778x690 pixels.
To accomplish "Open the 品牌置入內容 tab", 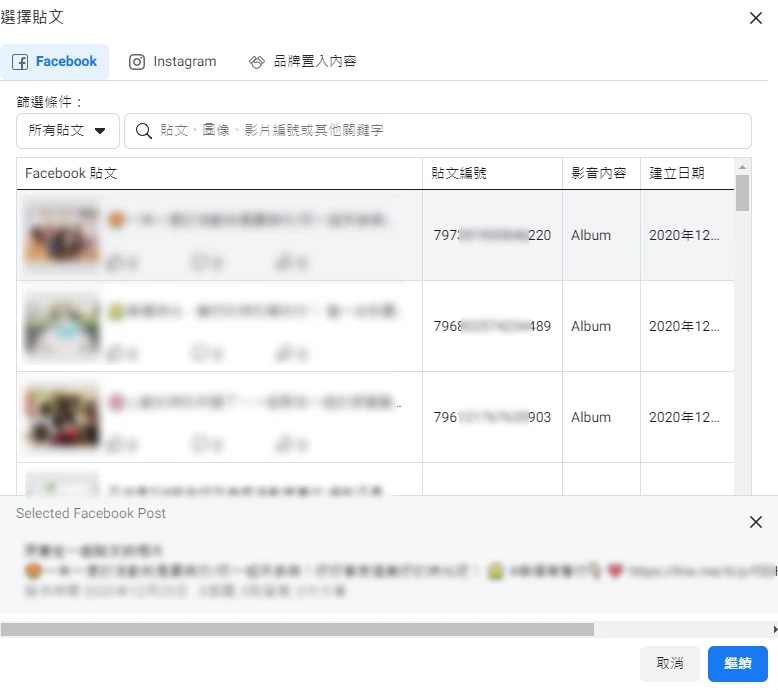I will pos(303,62).
